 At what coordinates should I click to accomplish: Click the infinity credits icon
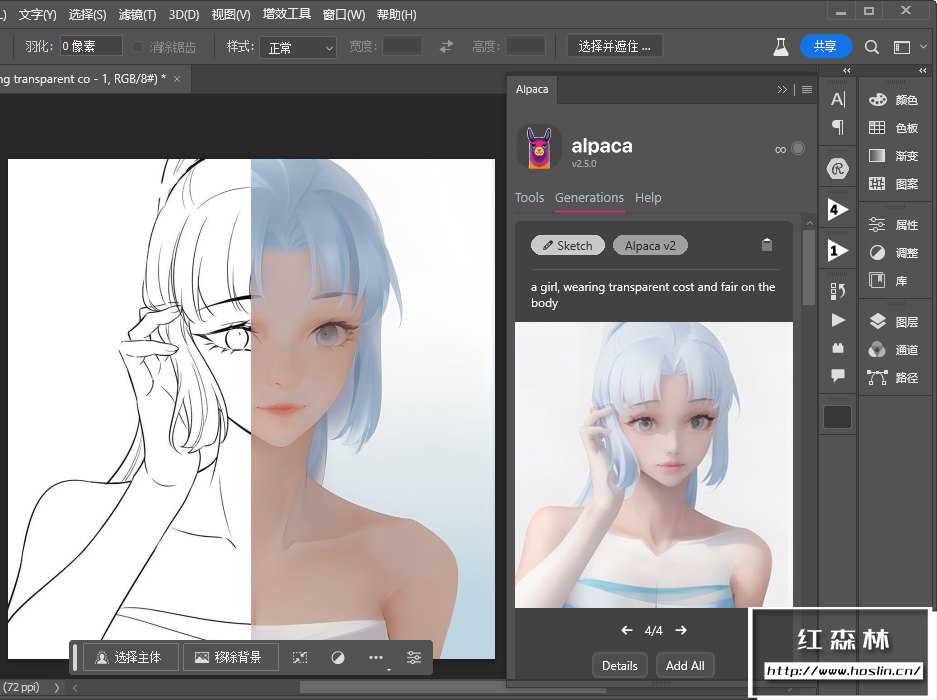[x=780, y=149]
